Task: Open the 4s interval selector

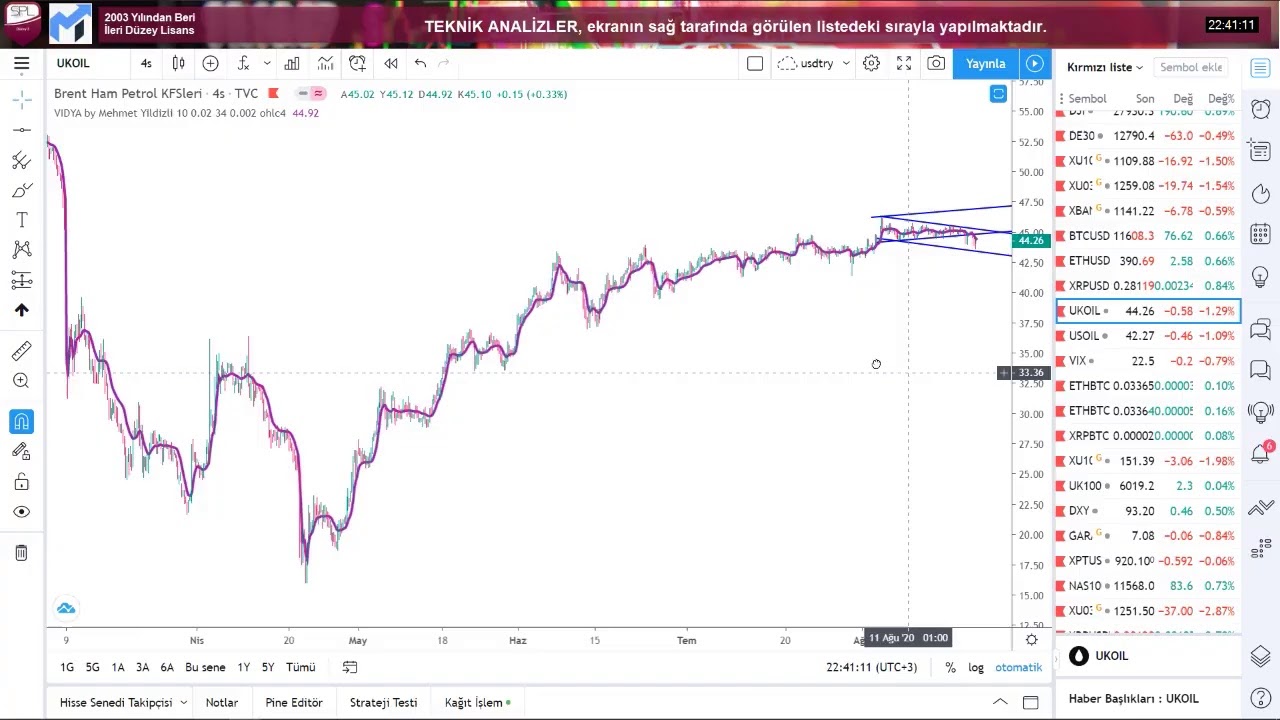Action: 146,63
